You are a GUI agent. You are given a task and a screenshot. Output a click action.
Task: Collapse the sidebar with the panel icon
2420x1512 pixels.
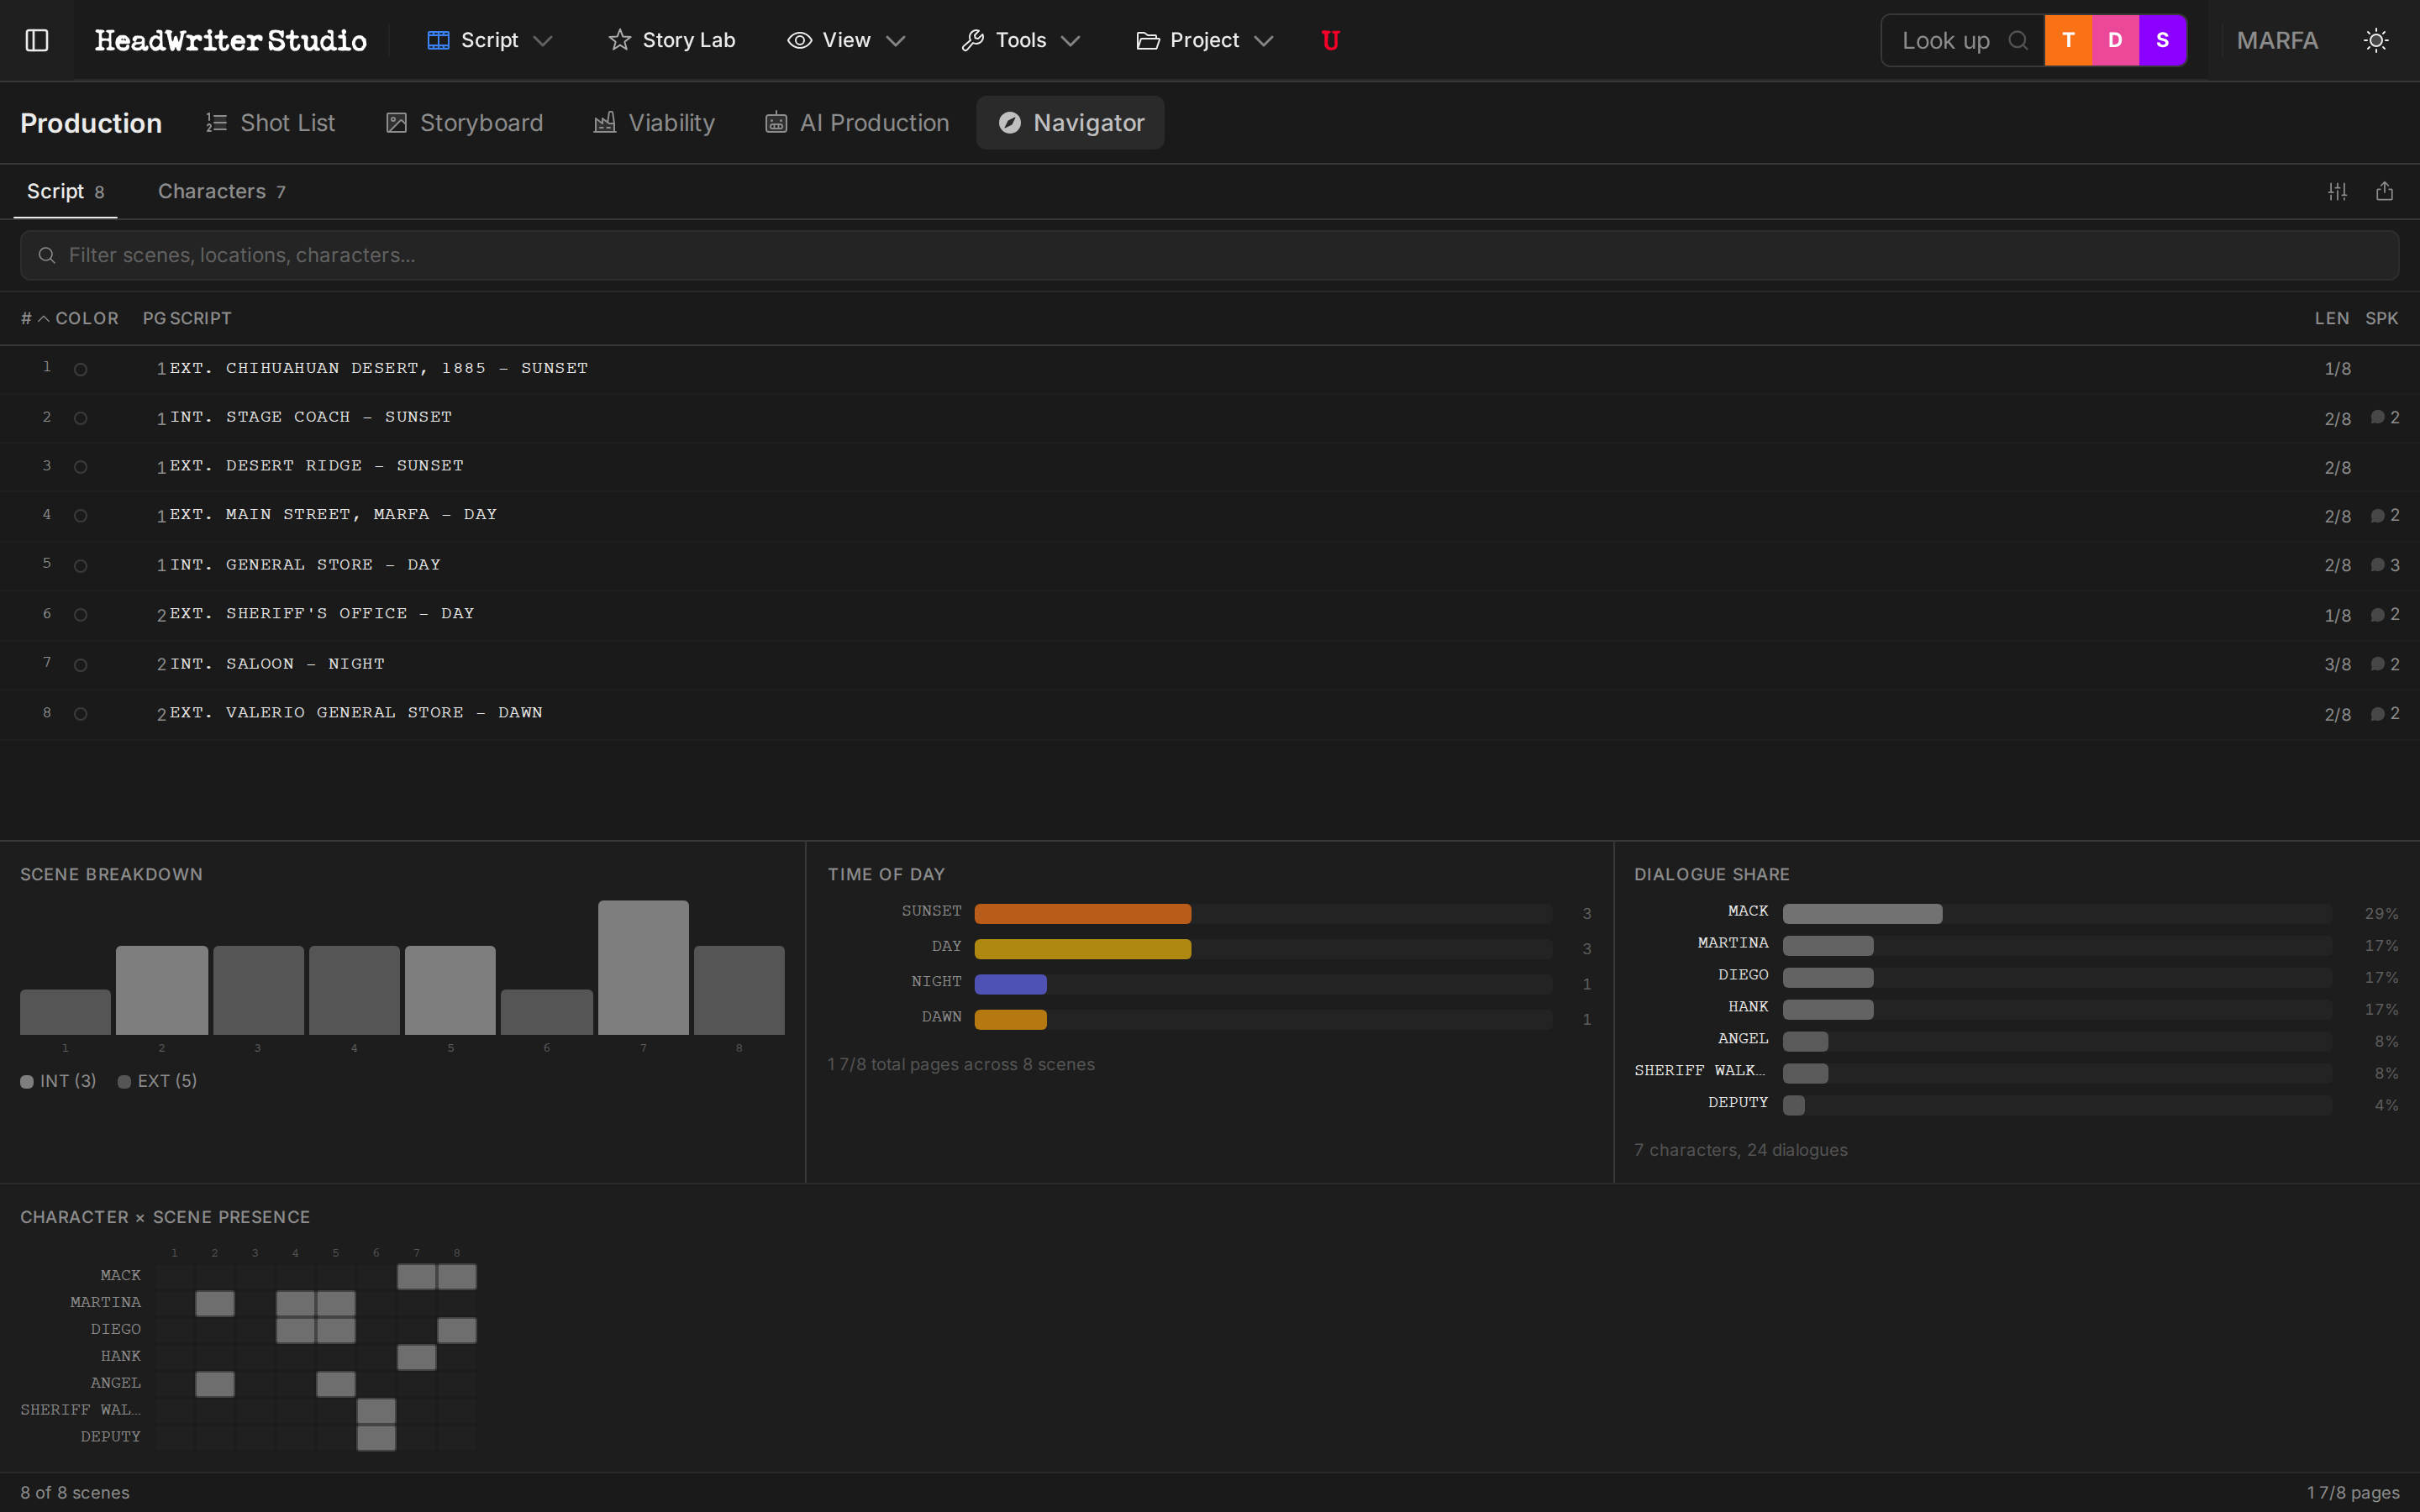click(37, 40)
